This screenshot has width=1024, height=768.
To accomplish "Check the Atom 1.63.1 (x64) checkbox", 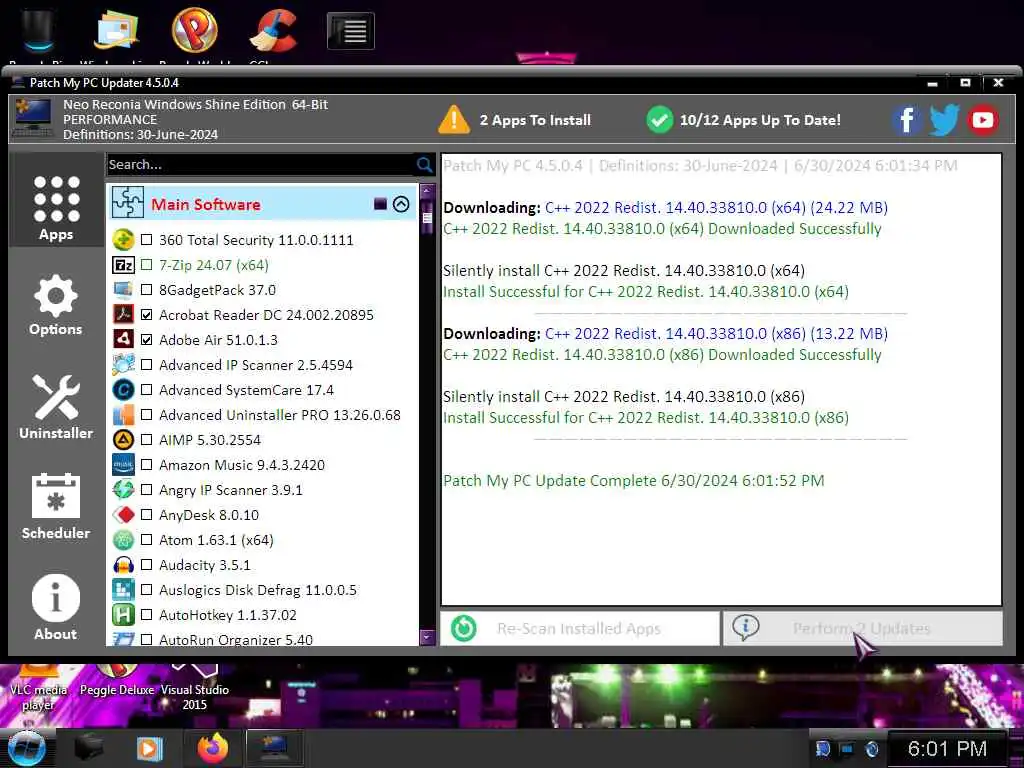I will tap(147, 539).
